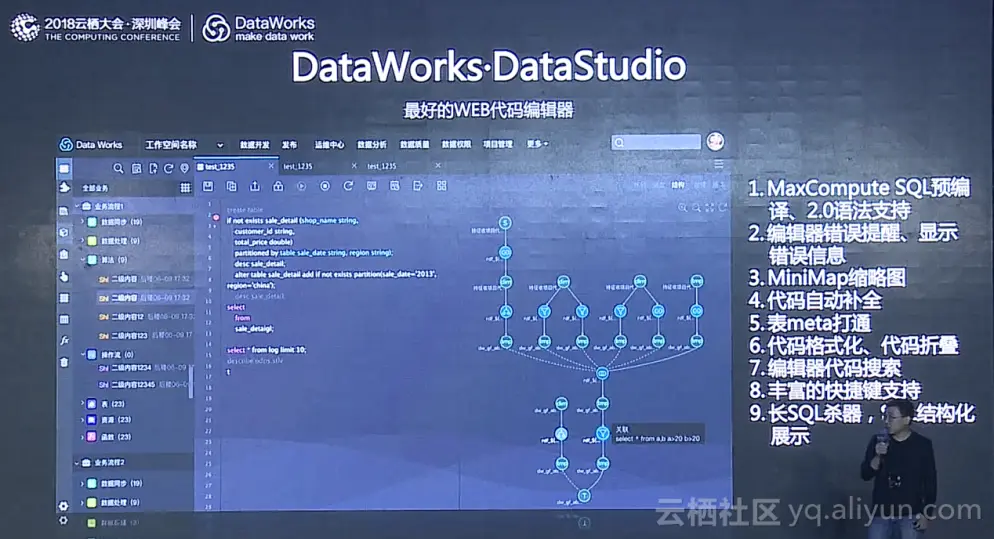The height and width of the screenshot is (539, 994).
Task: Expand 数据处理 (9) under 业务流程1
Action: 82,241
